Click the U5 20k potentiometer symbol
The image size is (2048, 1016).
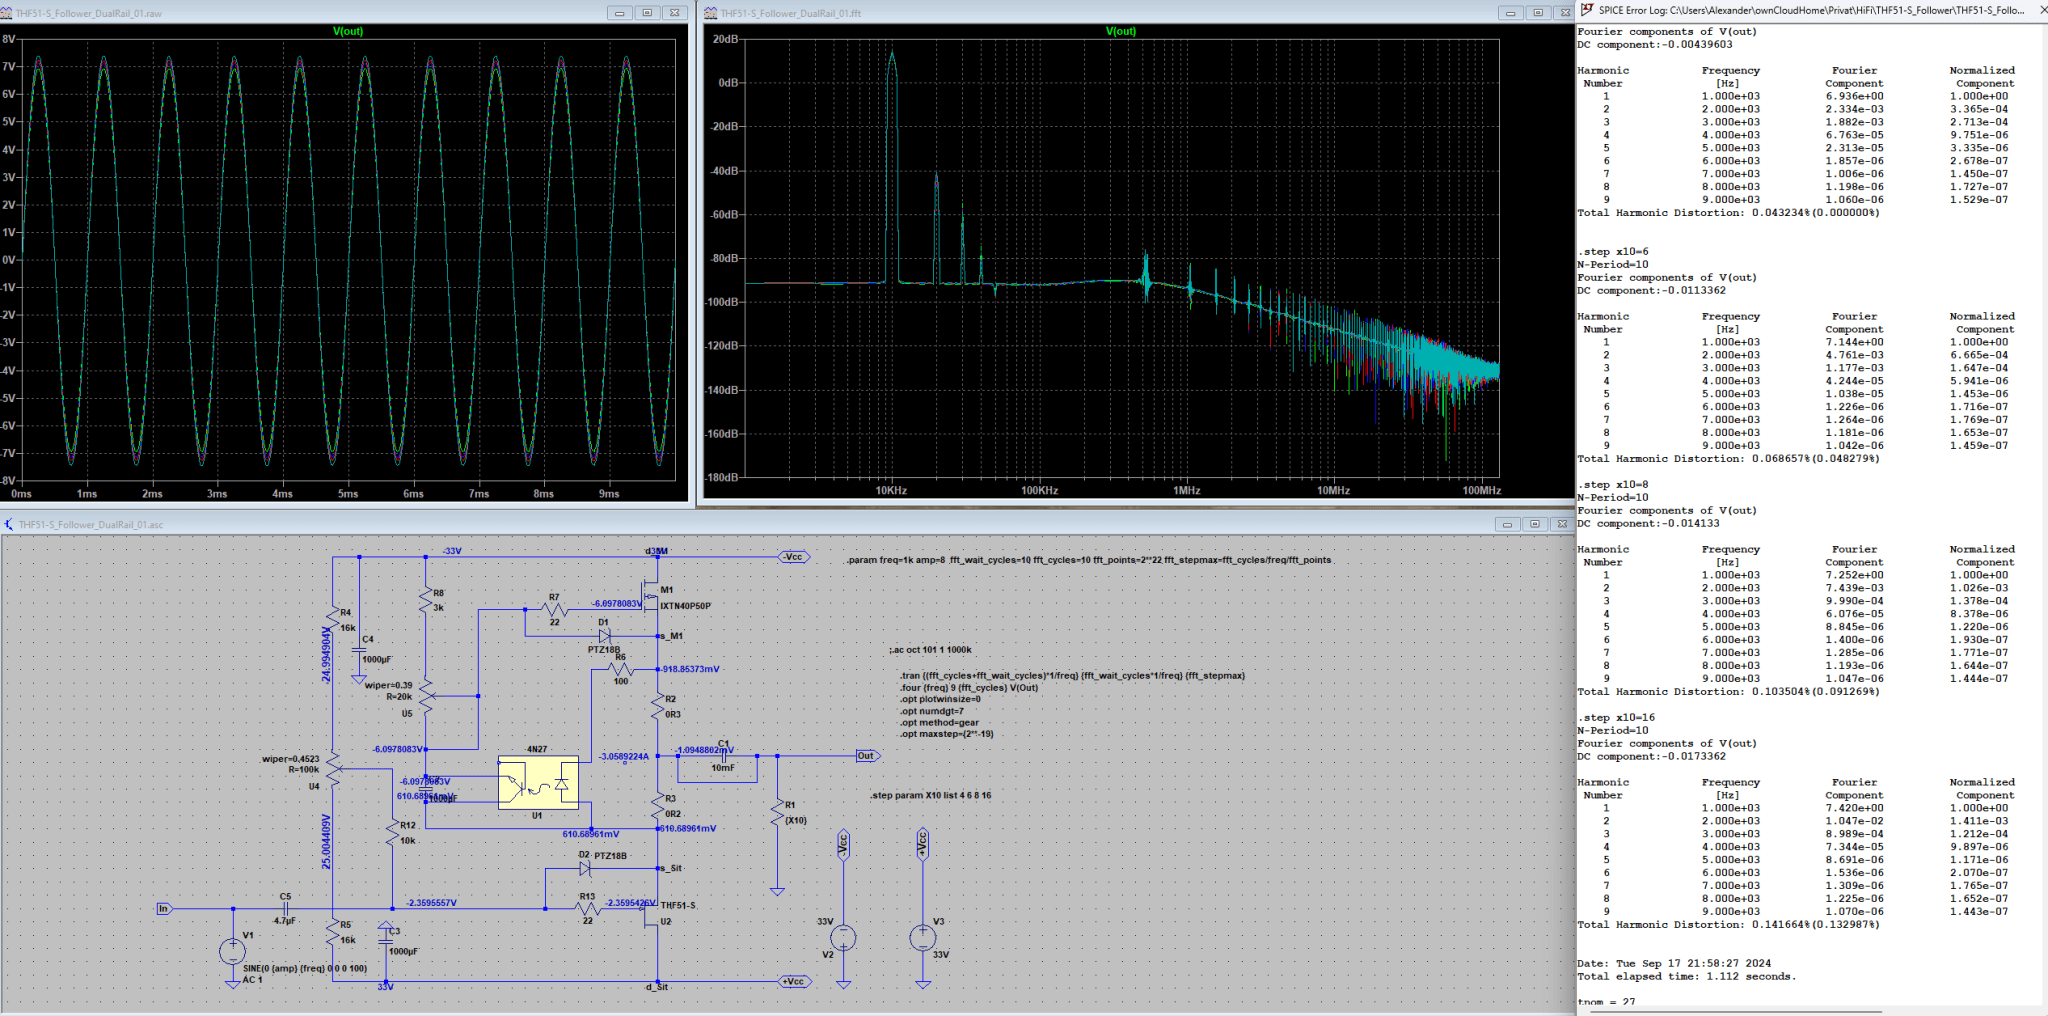point(426,696)
